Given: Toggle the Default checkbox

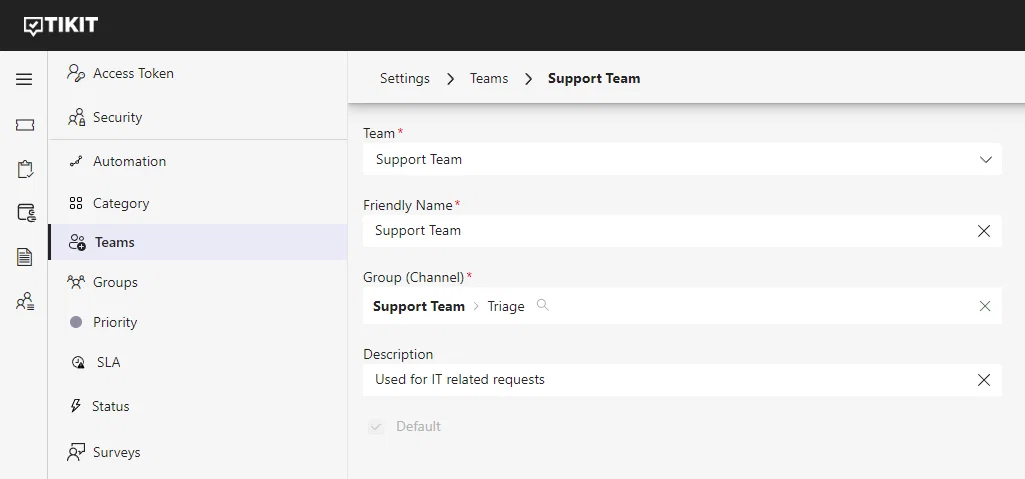Looking at the screenshot, I should pyautogui.click(x=376, y=427).
